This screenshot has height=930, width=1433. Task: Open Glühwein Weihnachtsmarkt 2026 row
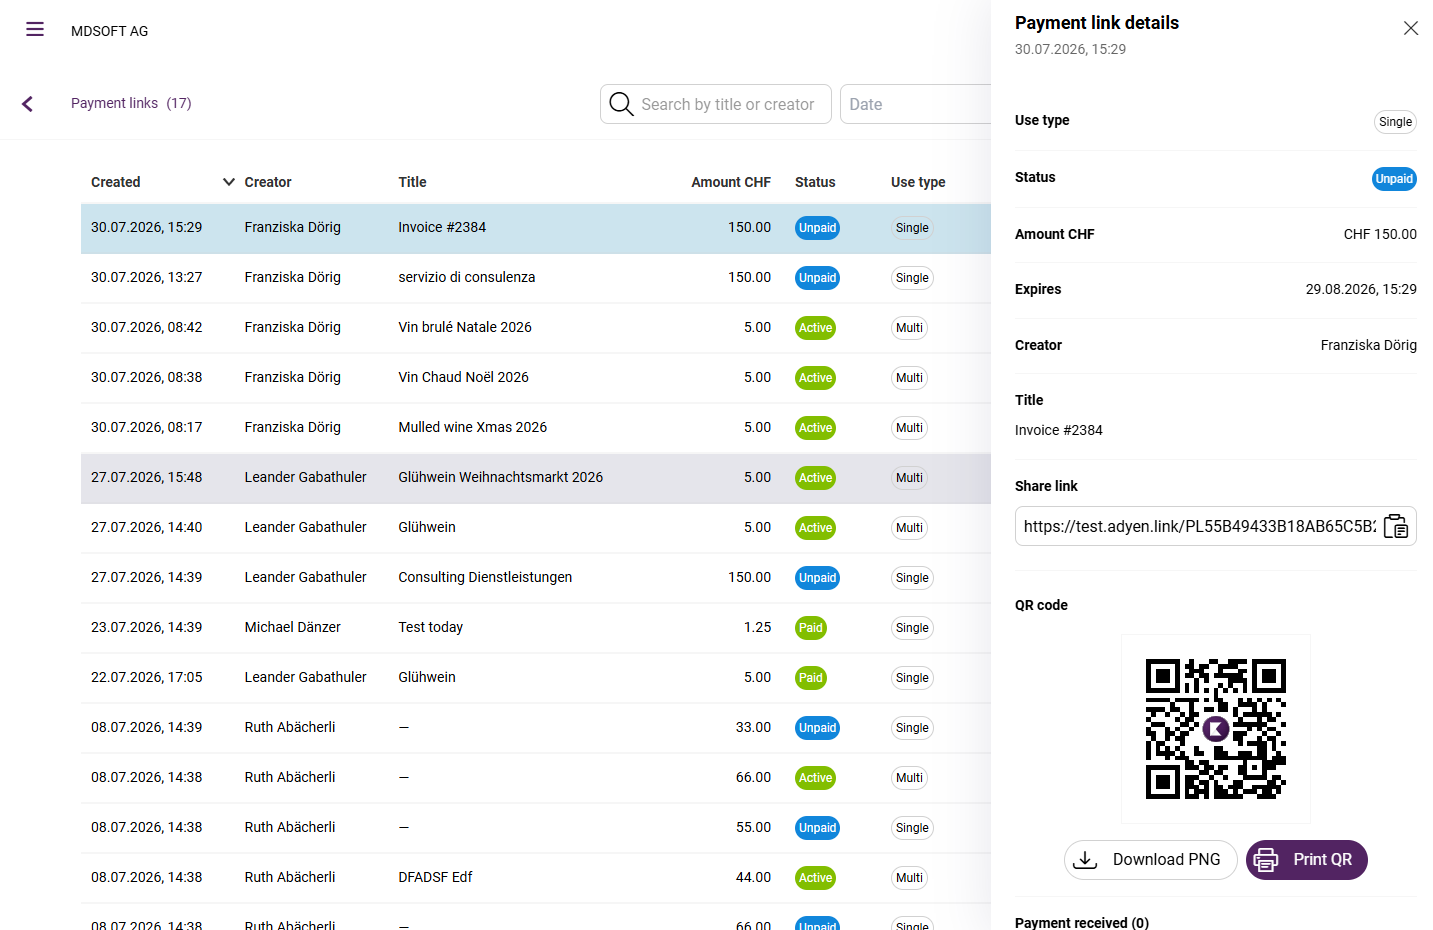click(x=536, y=478)
